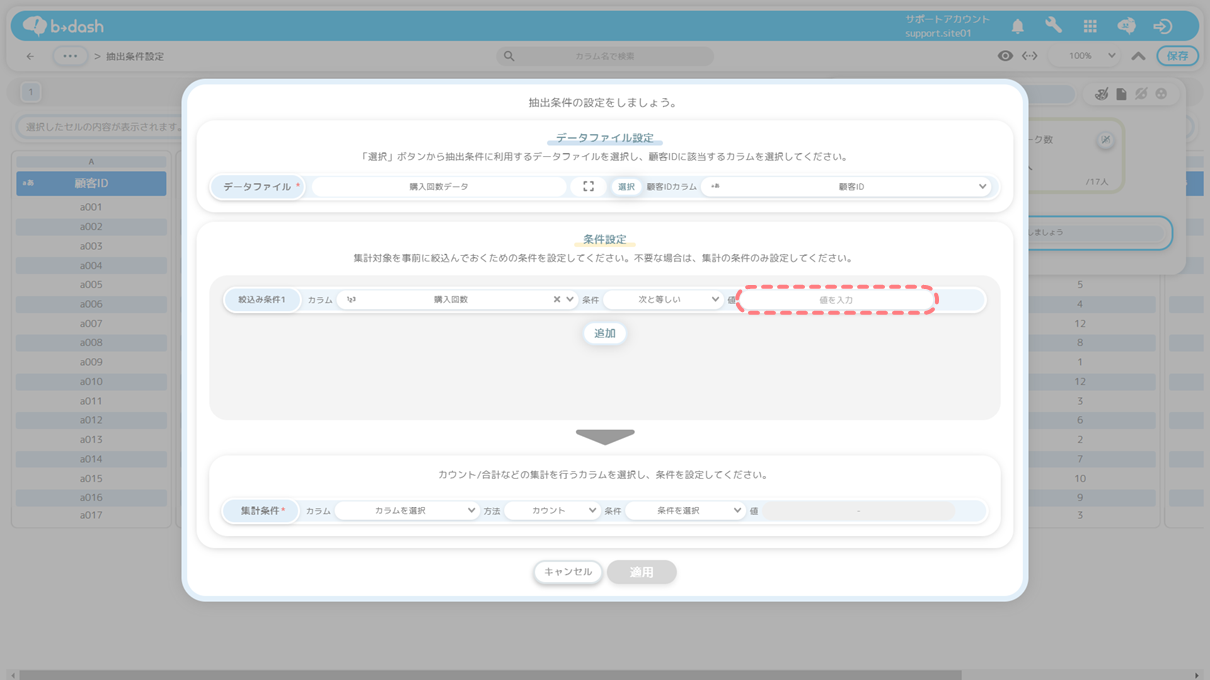Open the 顧客IDカラム dropdown

pyautogui.click(x=848, y=187)
